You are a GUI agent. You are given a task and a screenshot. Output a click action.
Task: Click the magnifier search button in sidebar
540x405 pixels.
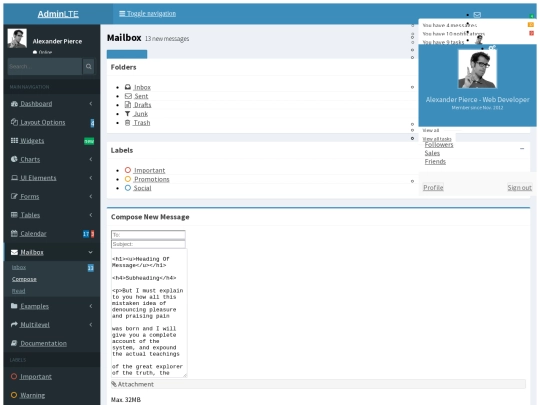click(x=89, y=66)
